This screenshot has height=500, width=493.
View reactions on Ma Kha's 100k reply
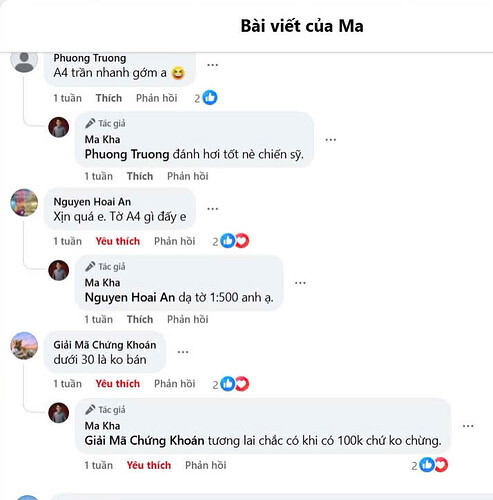(429, 465)
